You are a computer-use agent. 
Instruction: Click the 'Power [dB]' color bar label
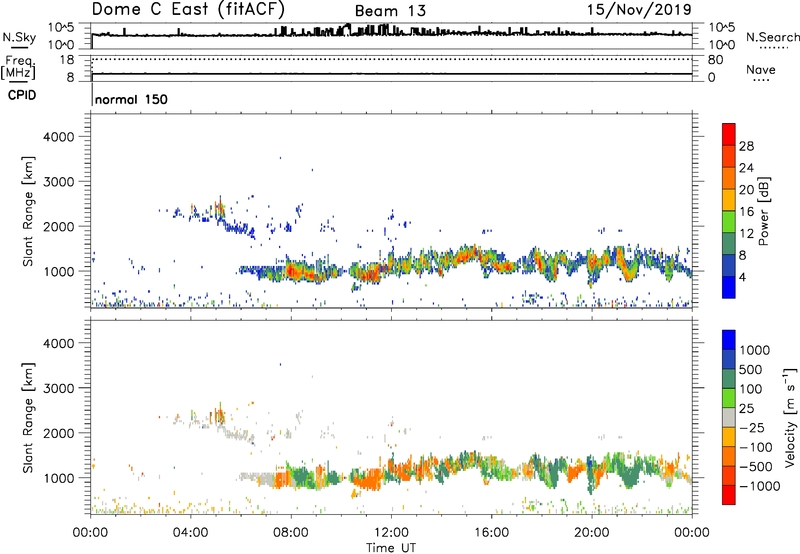tap(763, 211)
